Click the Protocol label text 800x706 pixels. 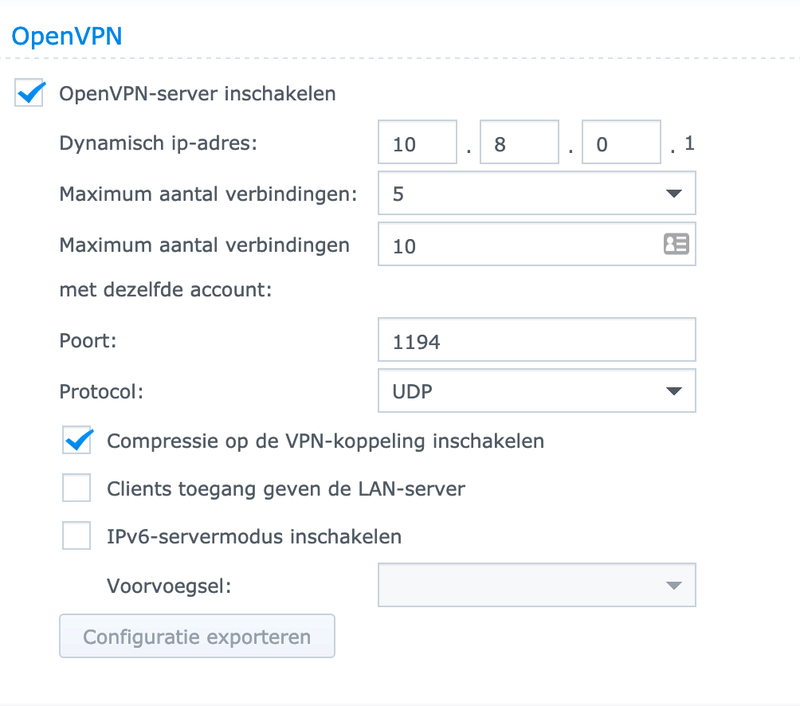pos(101,391)
